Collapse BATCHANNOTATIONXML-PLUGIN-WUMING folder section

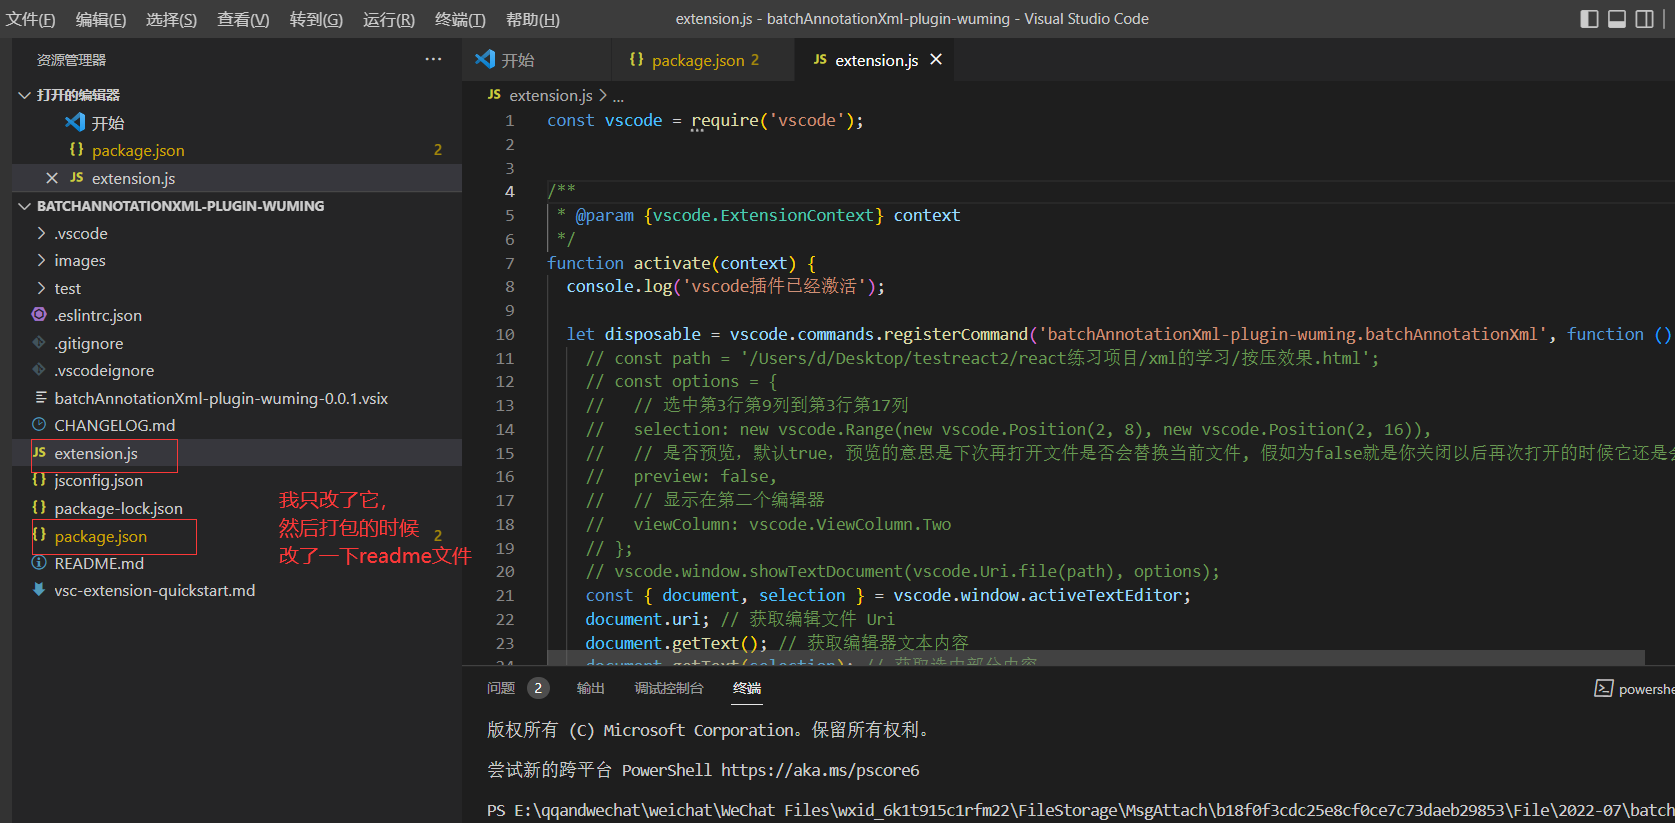(x=24, y=206)
